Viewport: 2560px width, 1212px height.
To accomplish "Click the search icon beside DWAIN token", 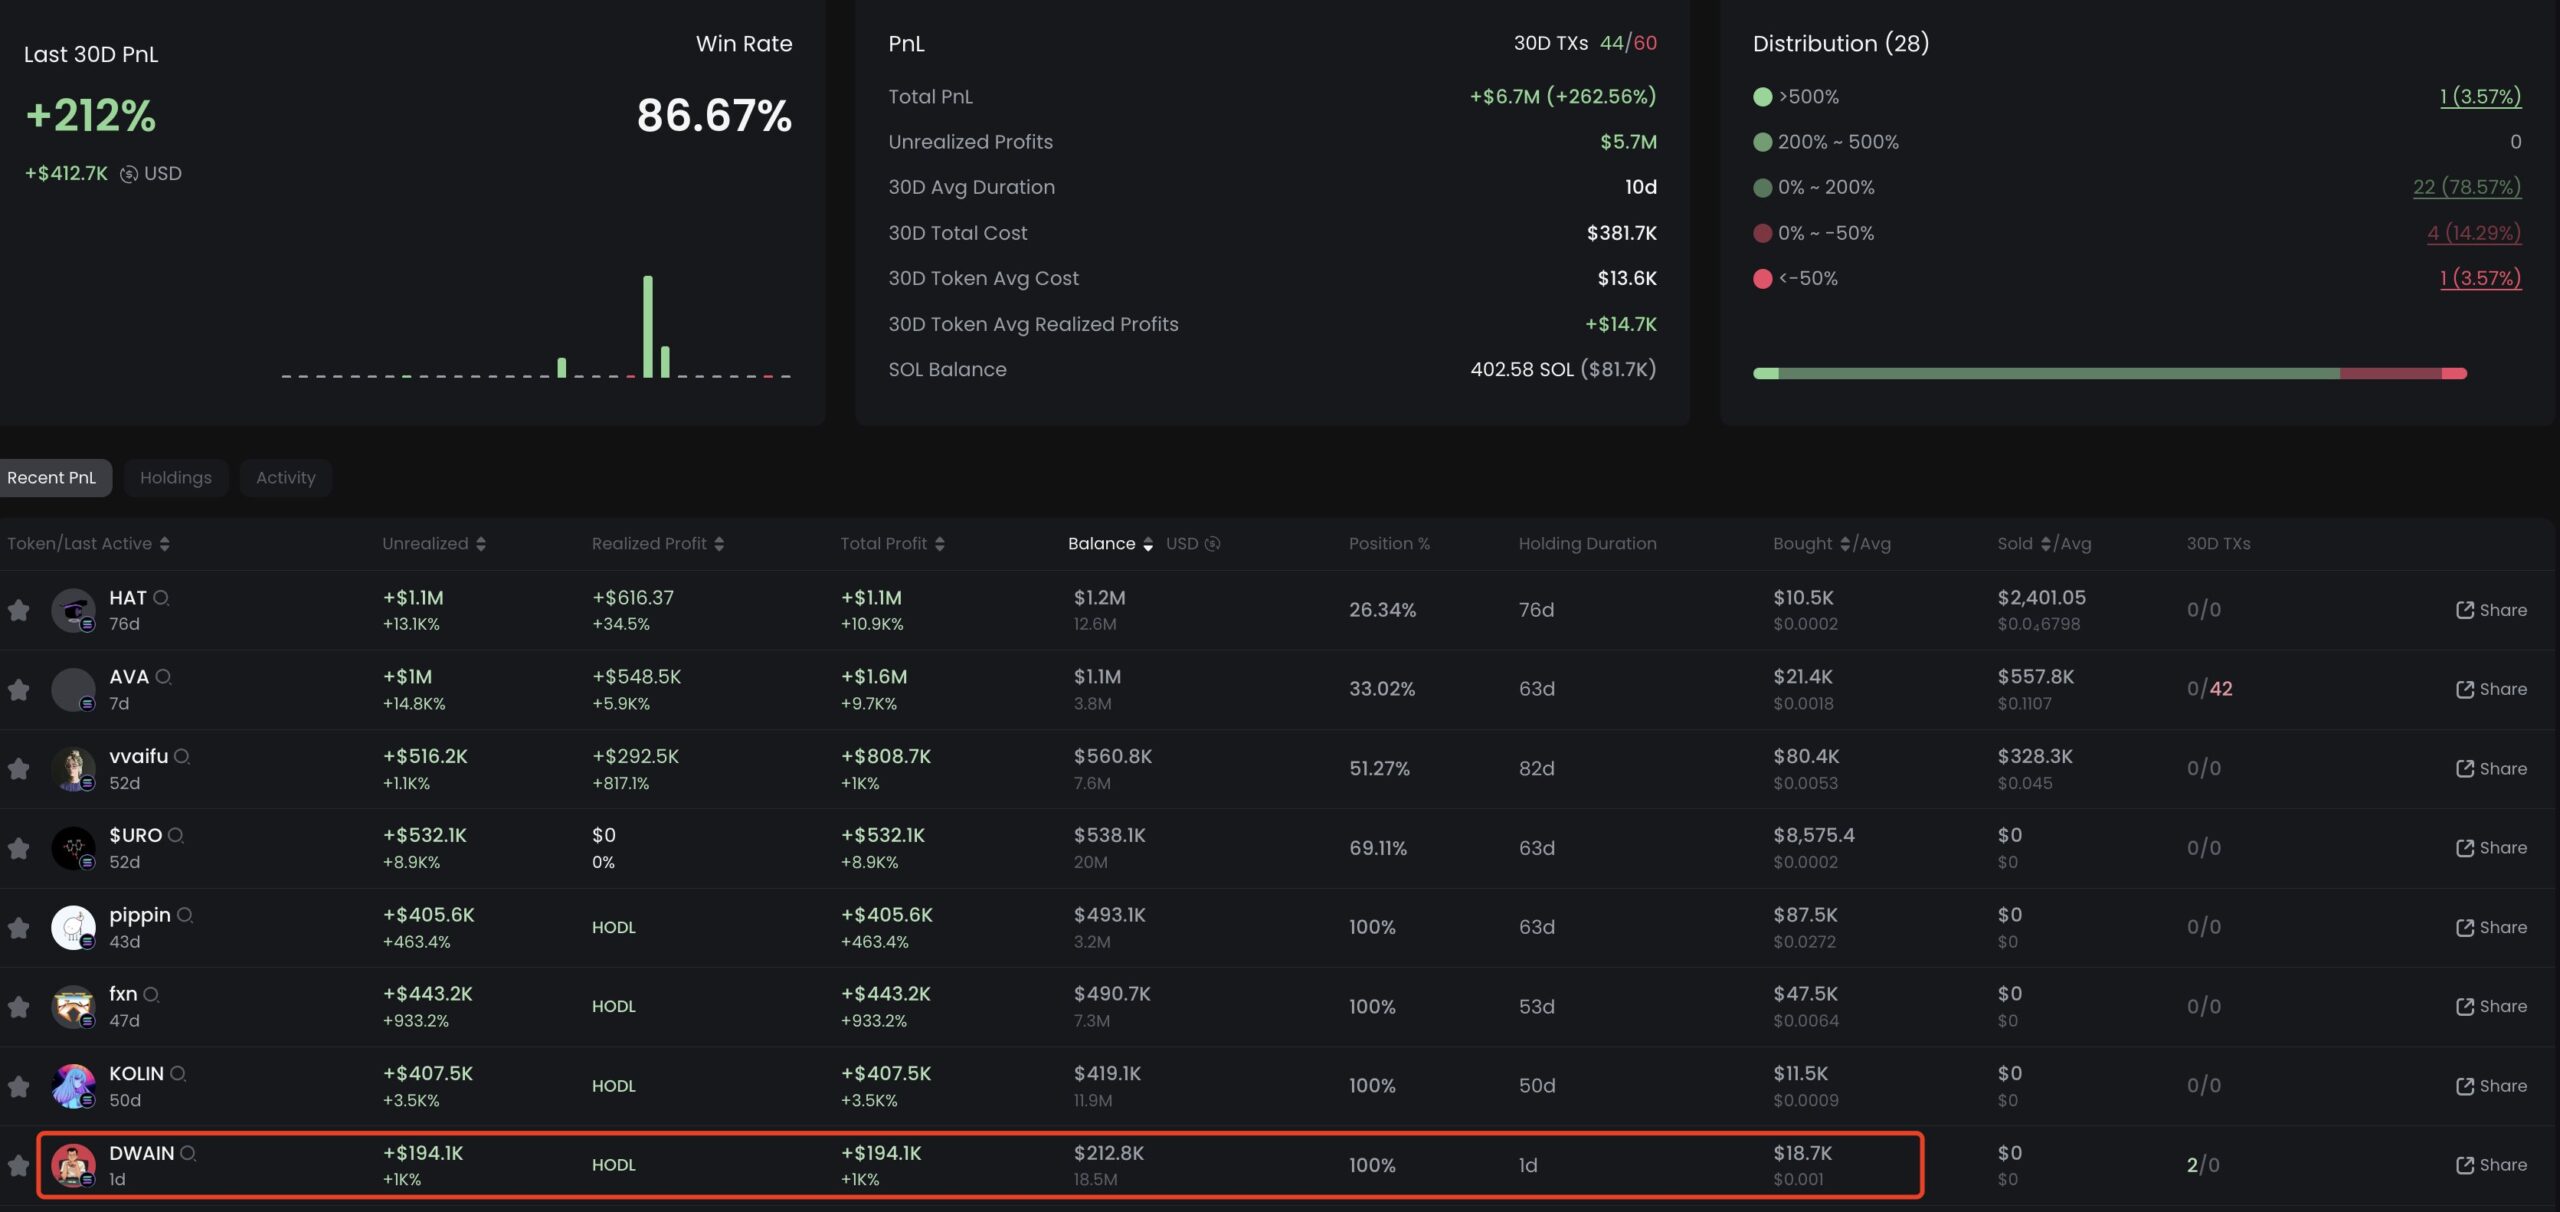I will (x=188, y=1153).
